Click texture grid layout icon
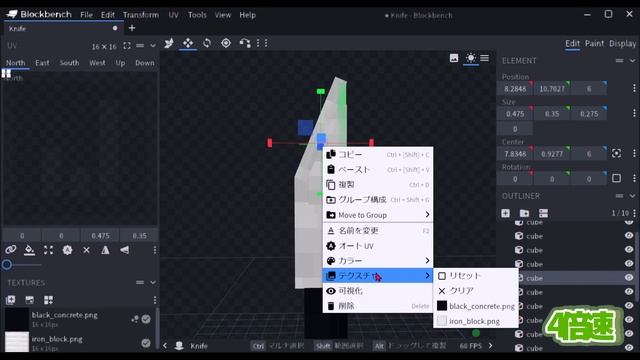Image resolution: width=640 pixels, height=360 pixels. point(48,300)
